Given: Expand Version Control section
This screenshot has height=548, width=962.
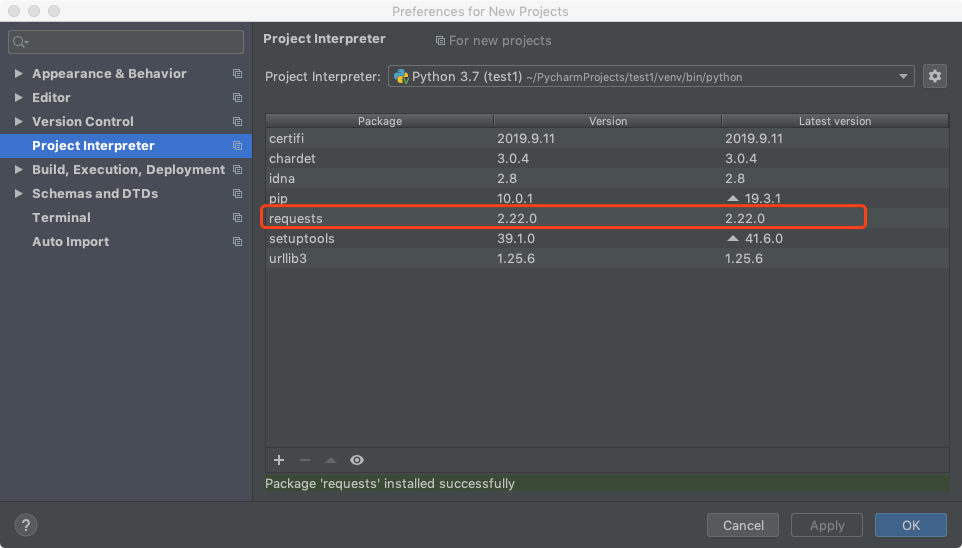Looking at the screenshot, I should (x=18, y=122).
